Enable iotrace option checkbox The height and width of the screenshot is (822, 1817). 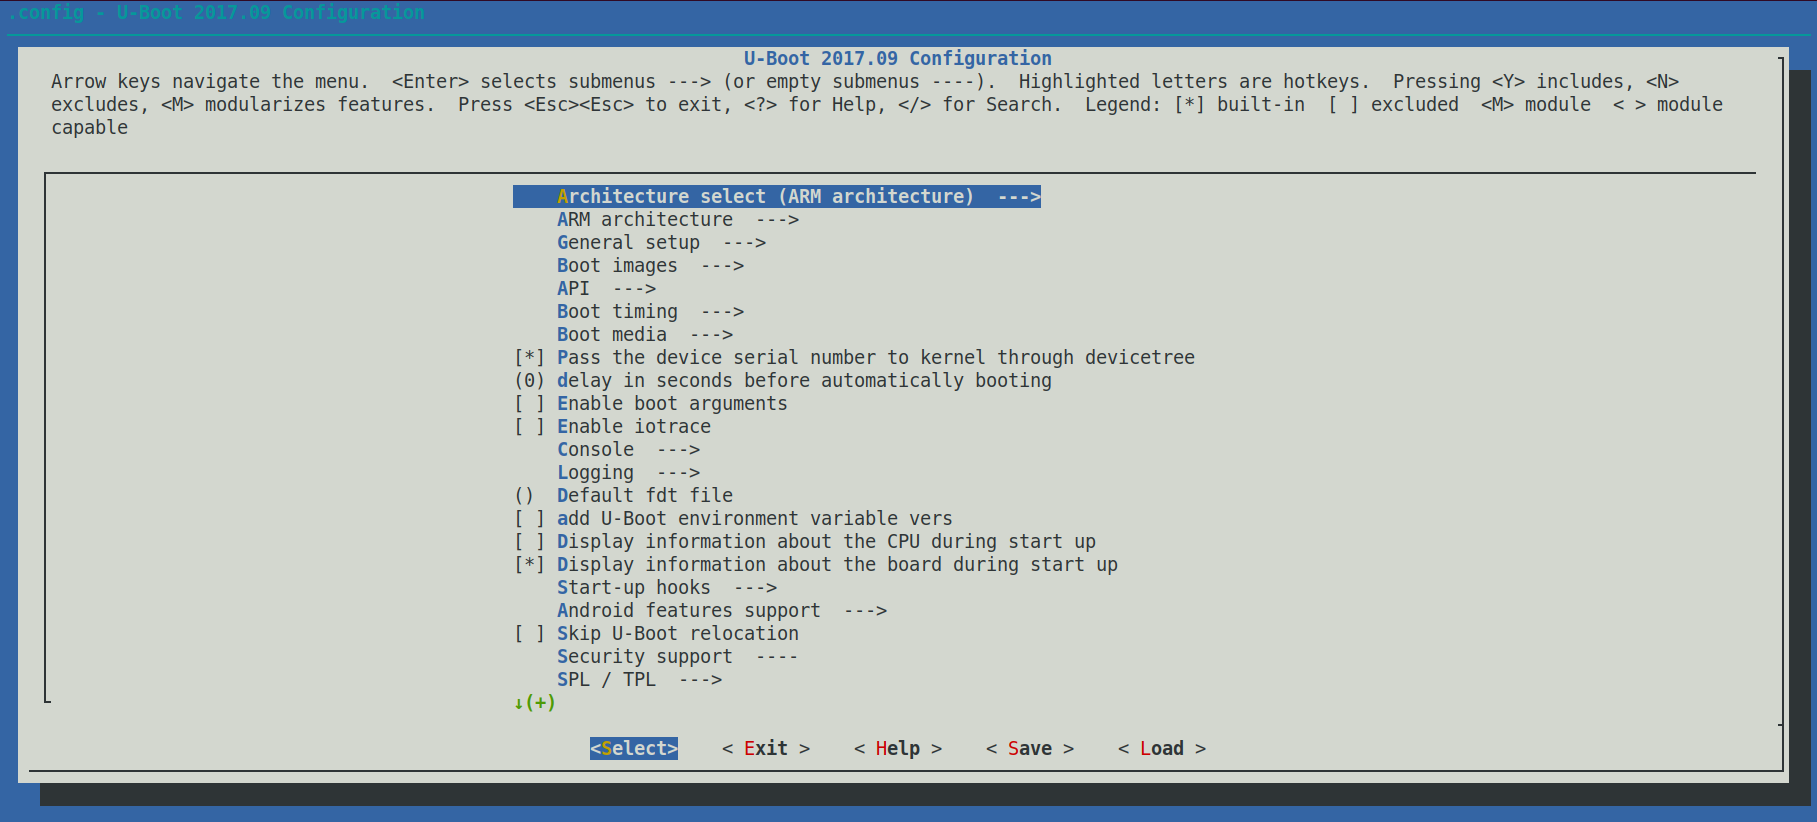(529, 427)
